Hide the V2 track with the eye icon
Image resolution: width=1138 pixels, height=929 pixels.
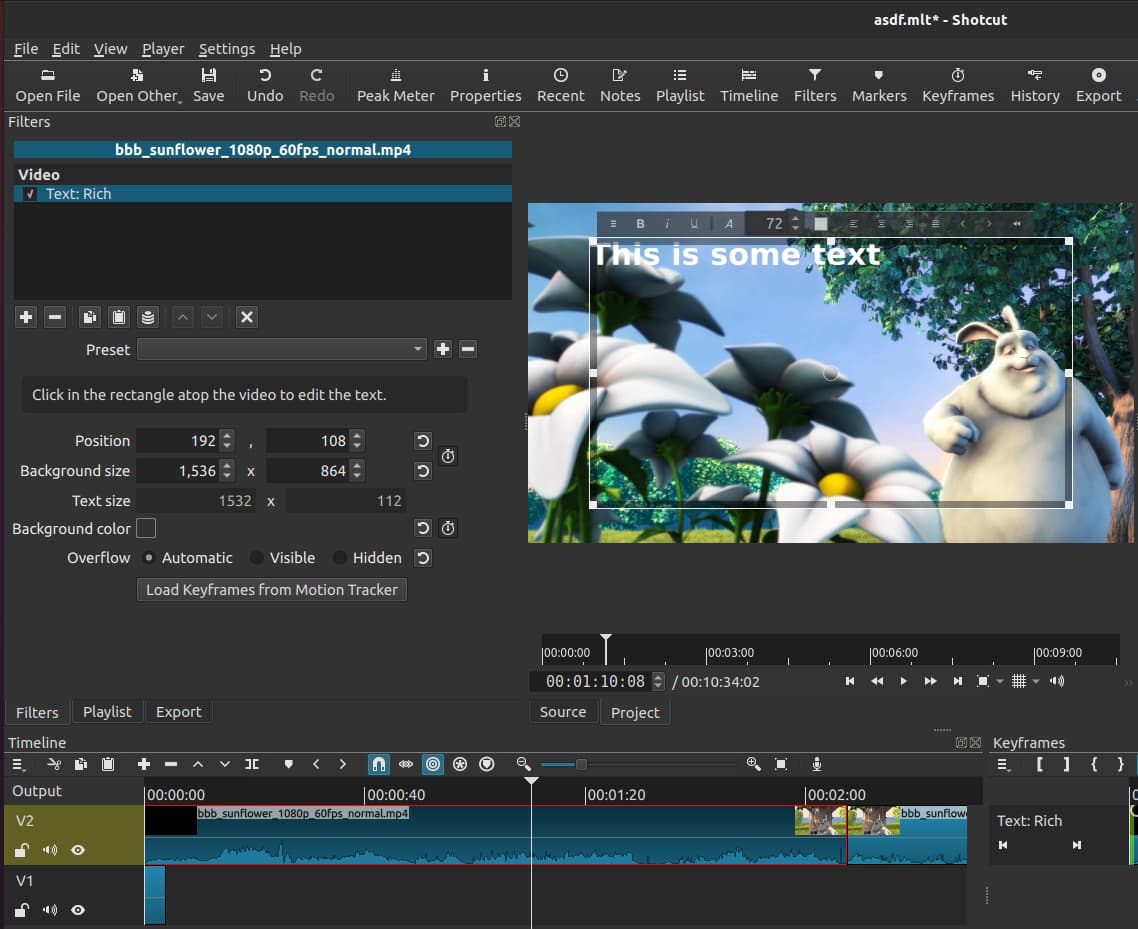pyautogui.click(x=78, y=850)
